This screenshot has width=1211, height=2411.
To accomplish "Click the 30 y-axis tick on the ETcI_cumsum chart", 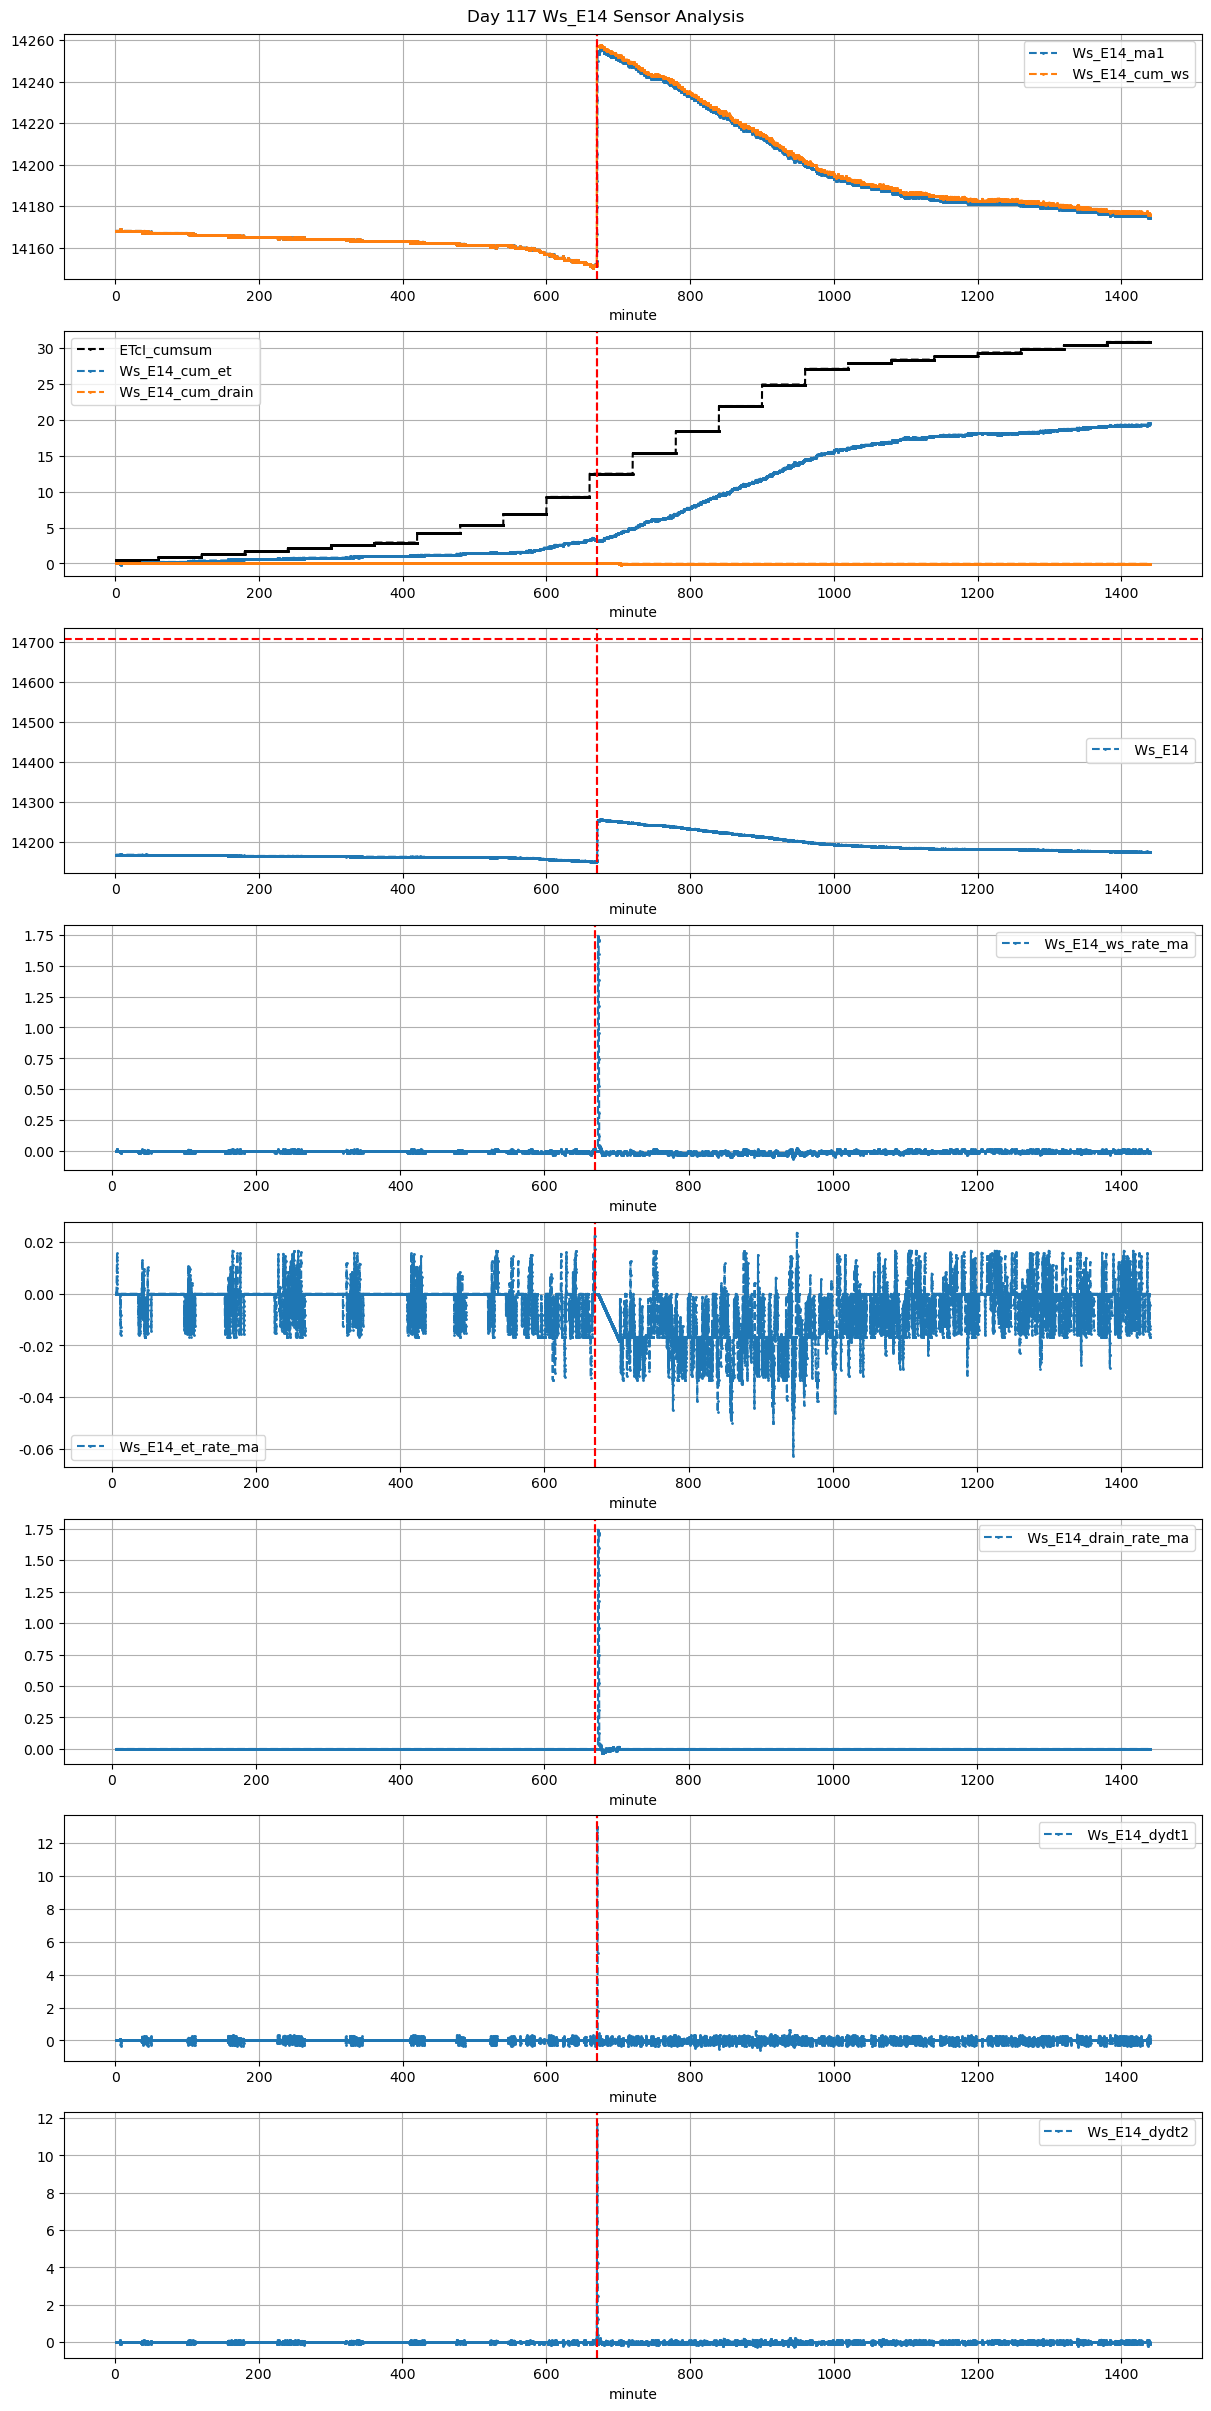I will pyautogui.click(x=45, y=349).
